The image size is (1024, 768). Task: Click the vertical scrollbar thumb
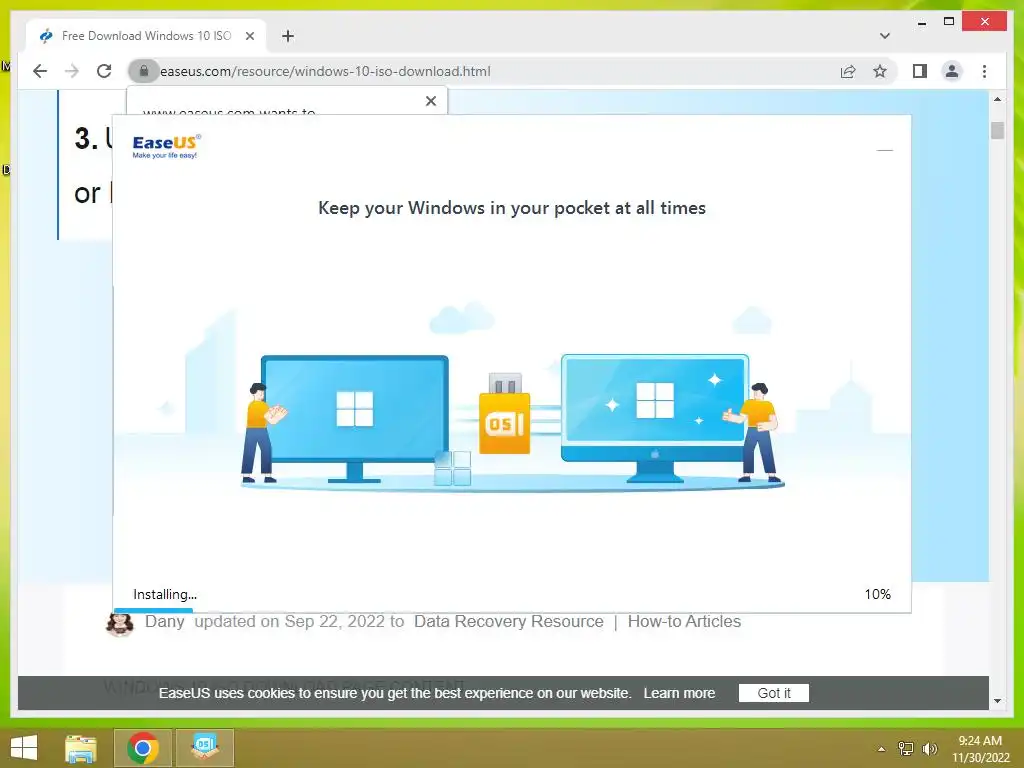pos(997,130)
